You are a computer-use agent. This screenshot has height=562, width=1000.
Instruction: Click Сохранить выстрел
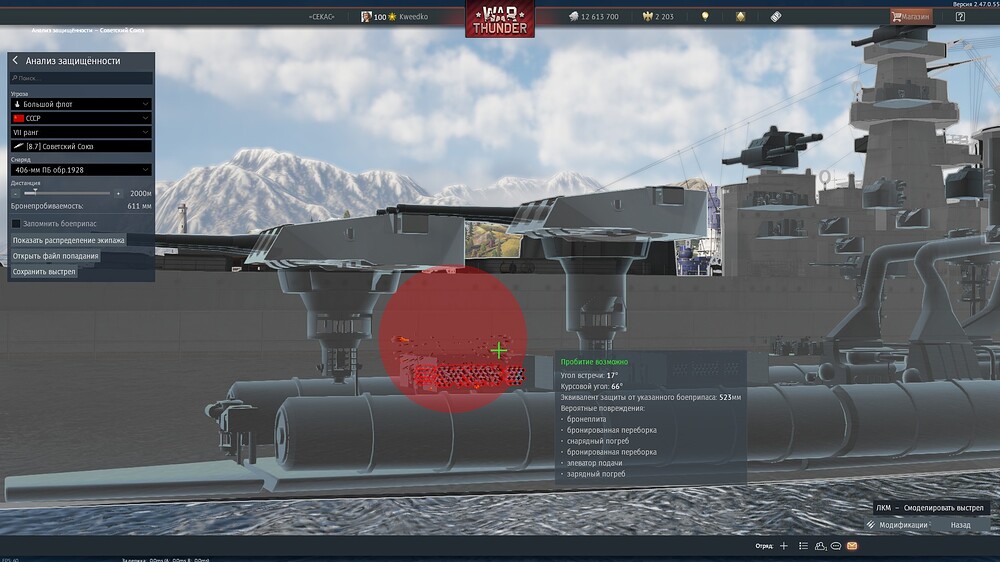point(44,272)
